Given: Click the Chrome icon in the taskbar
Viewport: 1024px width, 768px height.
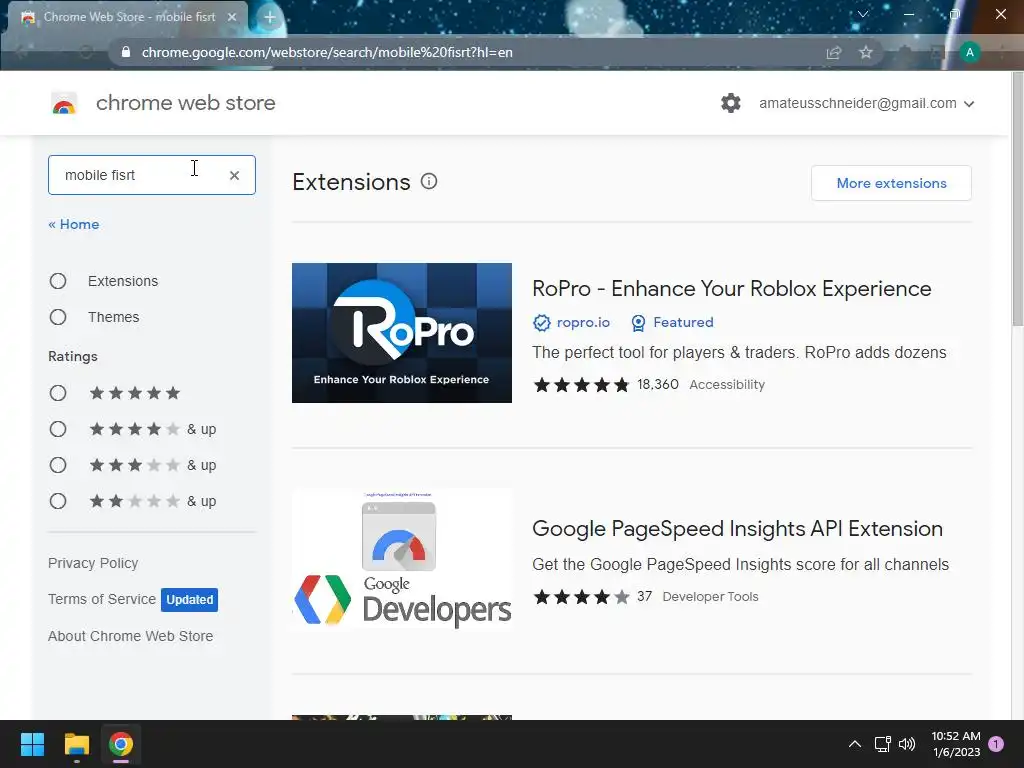Looking at the screenshot, I should [121, 744].
